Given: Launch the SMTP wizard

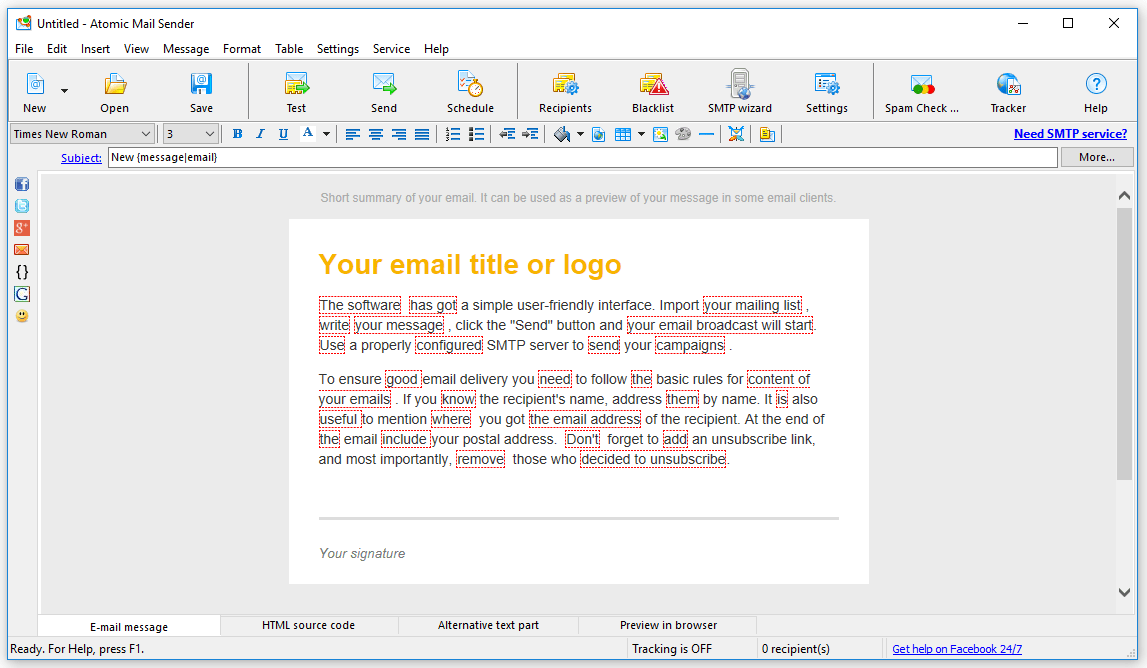Looking at the screenshot, I should click(740, 84).
